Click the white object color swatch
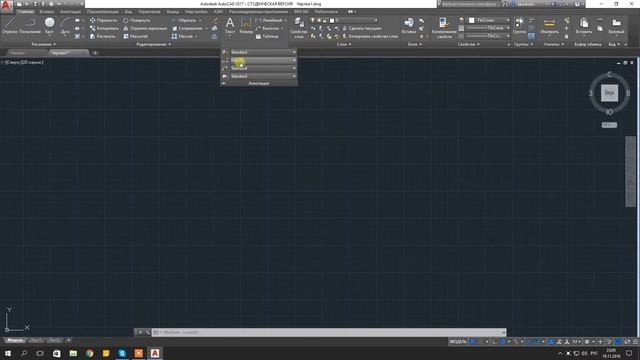Viewport: 640px width, 360px height. pyautogui.click(x=471, y=20)
